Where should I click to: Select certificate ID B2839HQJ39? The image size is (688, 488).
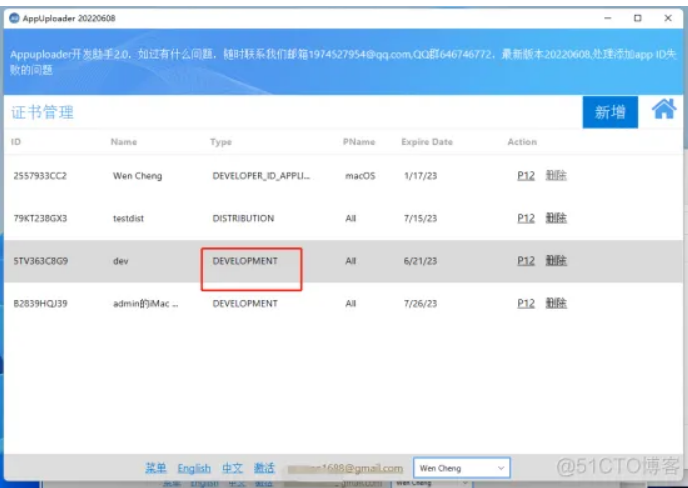(x=40, y=304)
